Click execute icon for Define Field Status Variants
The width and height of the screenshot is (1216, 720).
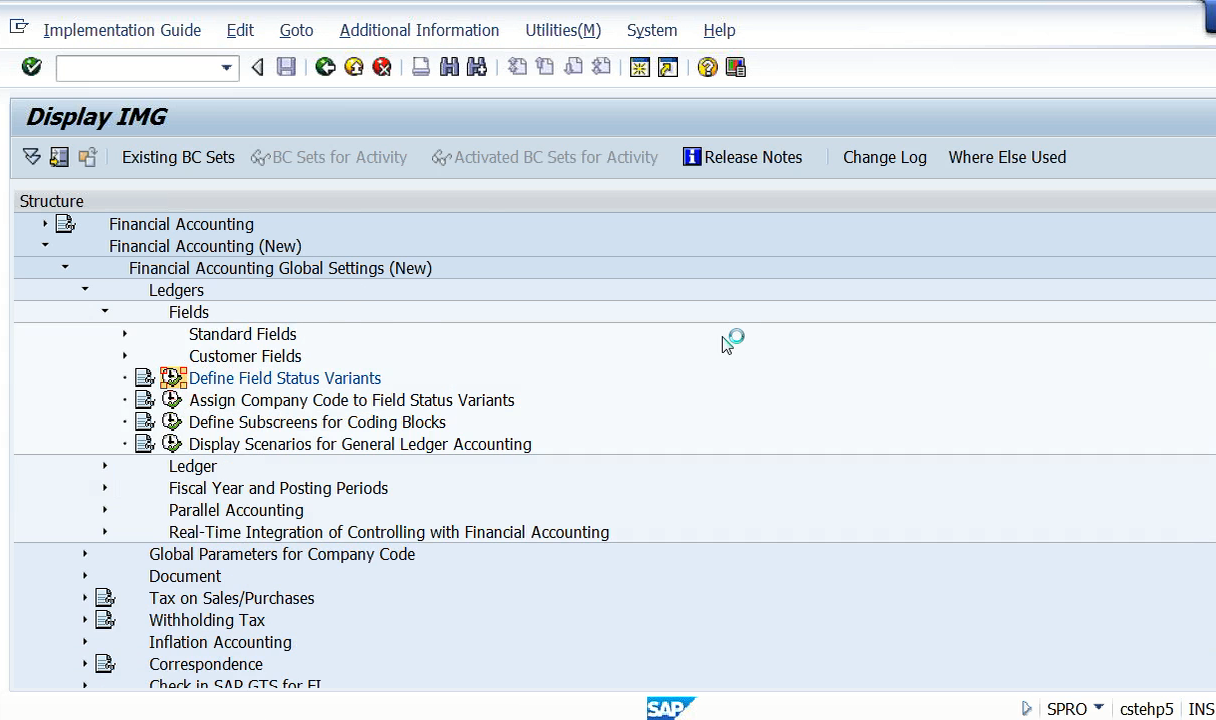tap(173, 378)
